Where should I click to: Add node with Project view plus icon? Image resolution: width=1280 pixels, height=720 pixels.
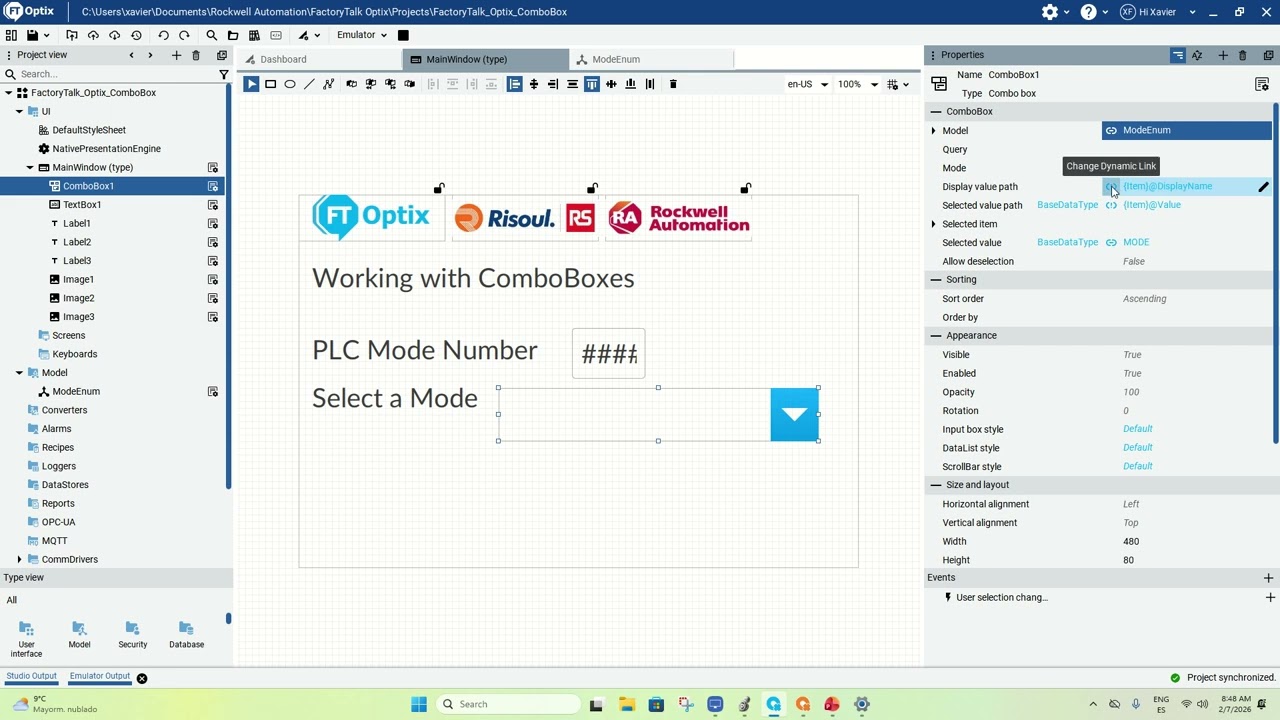(177, 55)
